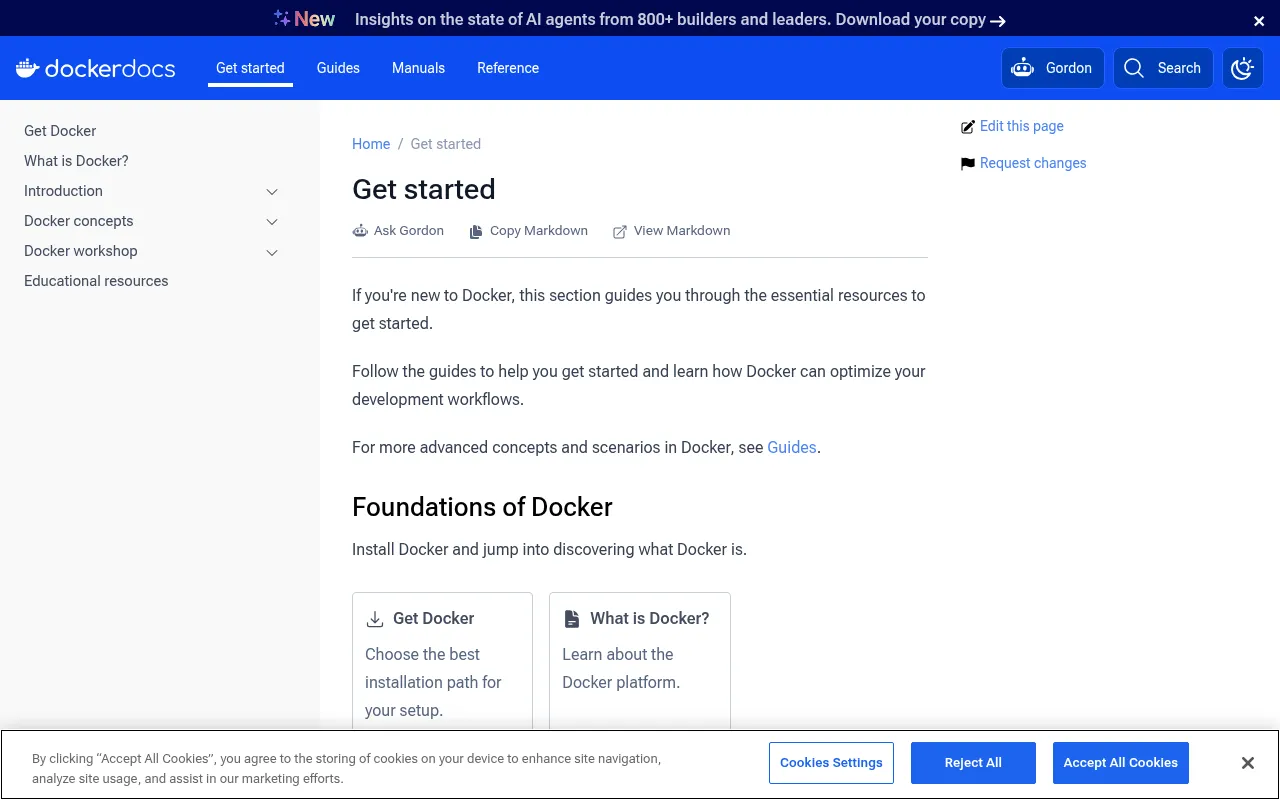Open the Manuals tab
Image resolution: width=1280 pixels, height=800 pixels.
[418, 68]
